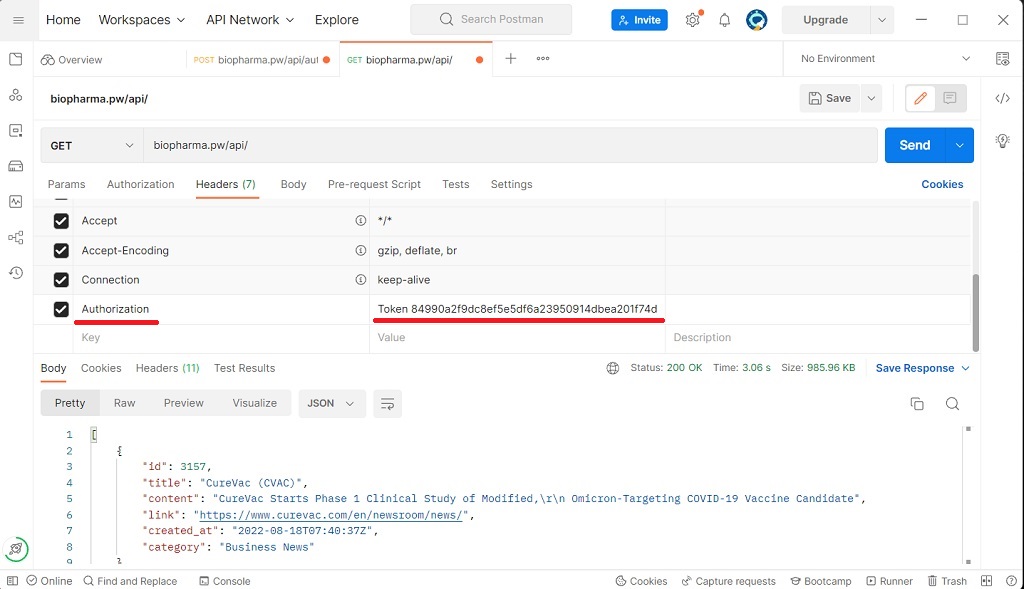This screenshot has width=1024, height=589.
Task: Click the blue Send button
Action: pyautogui.click(x=915, y=145)
